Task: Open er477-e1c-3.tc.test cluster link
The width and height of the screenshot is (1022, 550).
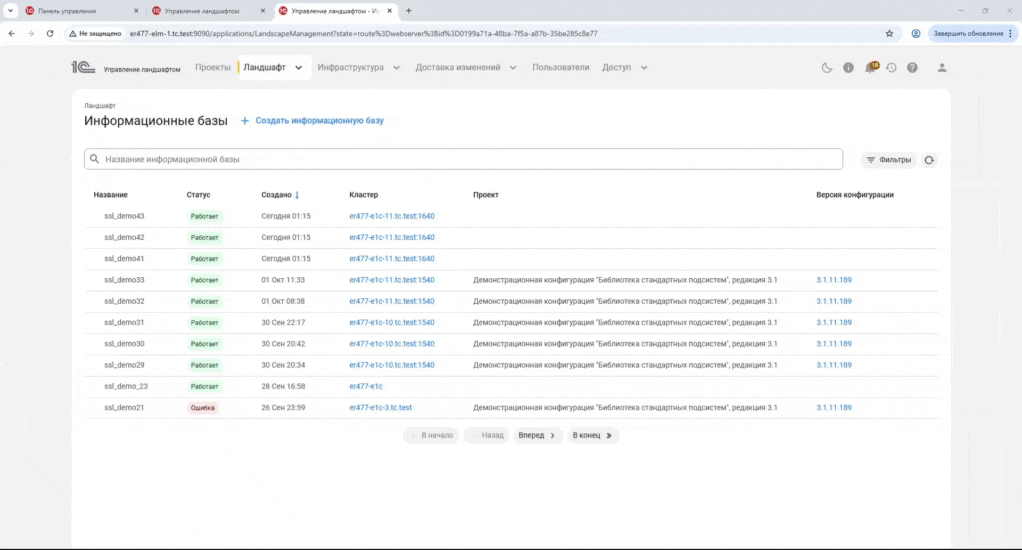Action: [381, 407]
